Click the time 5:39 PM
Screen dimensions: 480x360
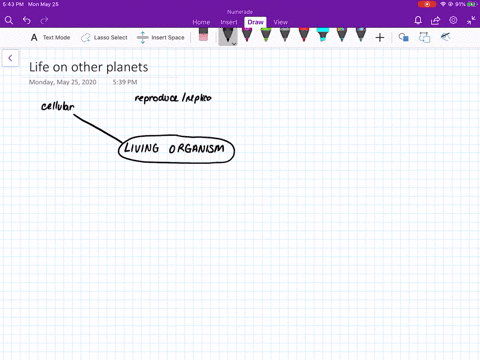tap(125, 82)
